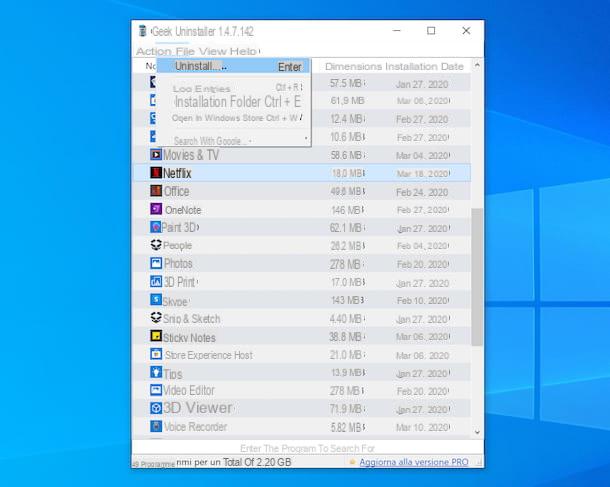Click the vertical scrollbar thumb
This screenshot has width=610, height=487.
pos(477,277)
